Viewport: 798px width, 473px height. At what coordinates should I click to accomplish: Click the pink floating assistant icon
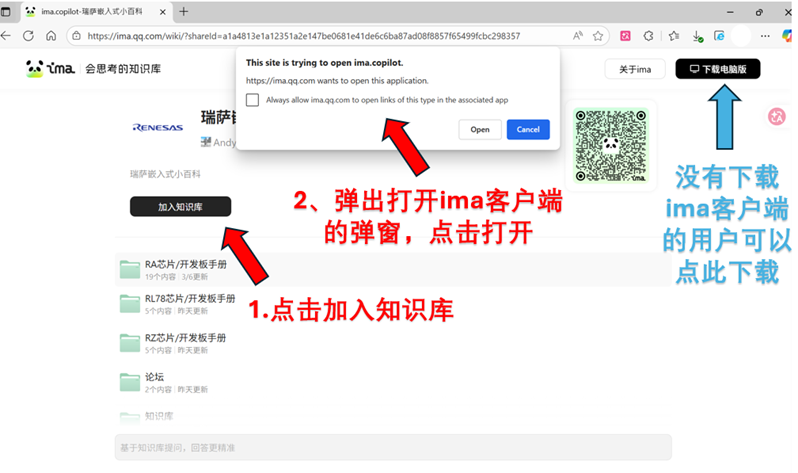pos(775,117)
